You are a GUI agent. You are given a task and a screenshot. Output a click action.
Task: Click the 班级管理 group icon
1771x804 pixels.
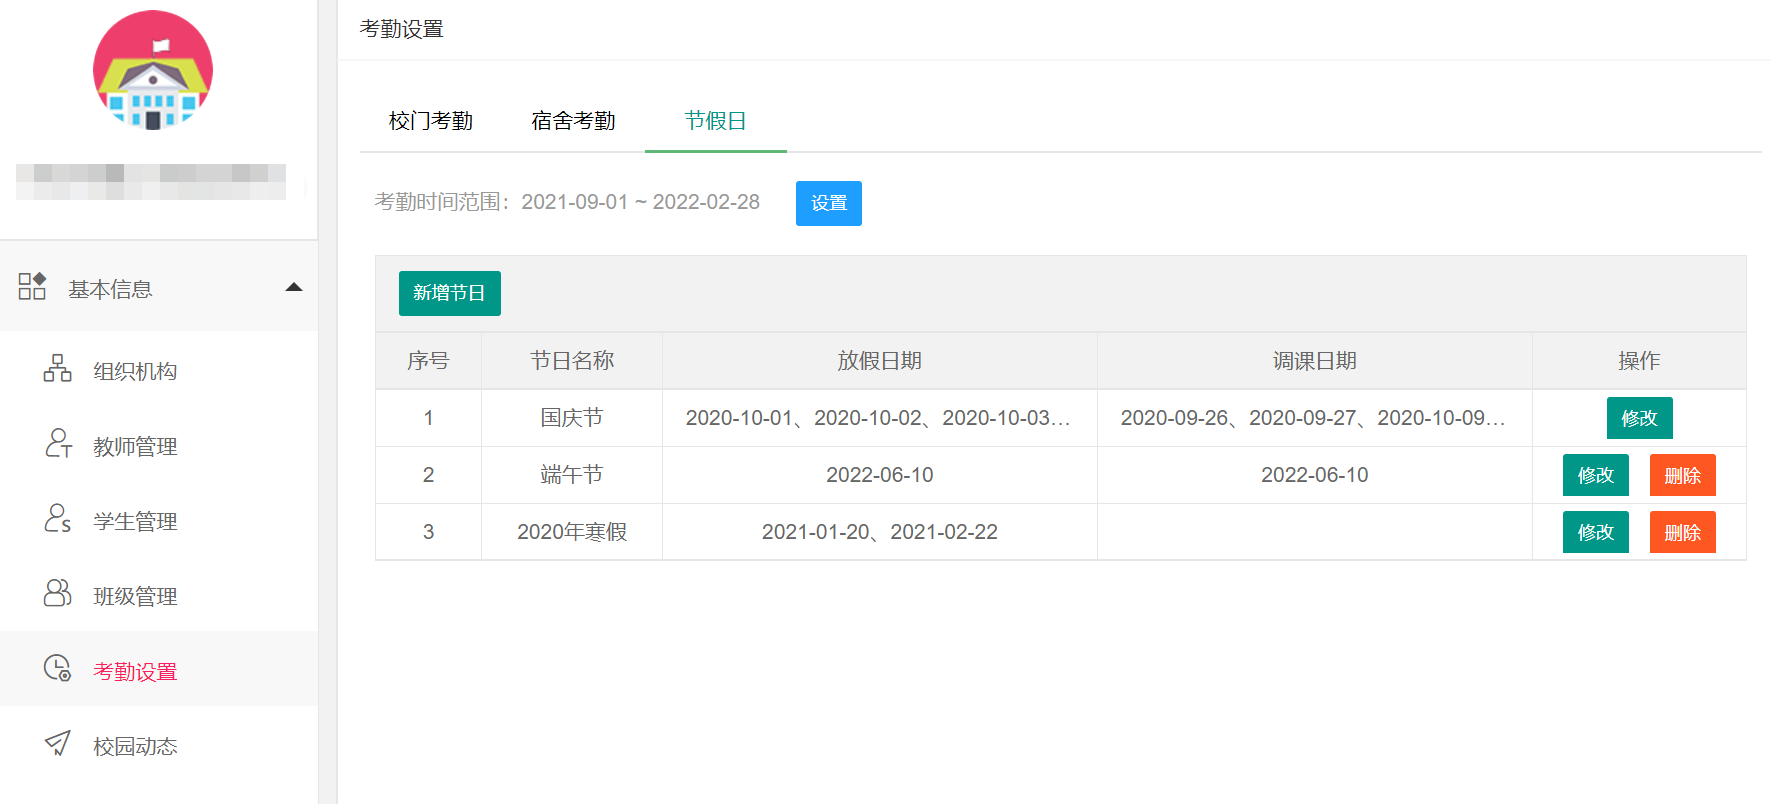(x=58, y=594)
